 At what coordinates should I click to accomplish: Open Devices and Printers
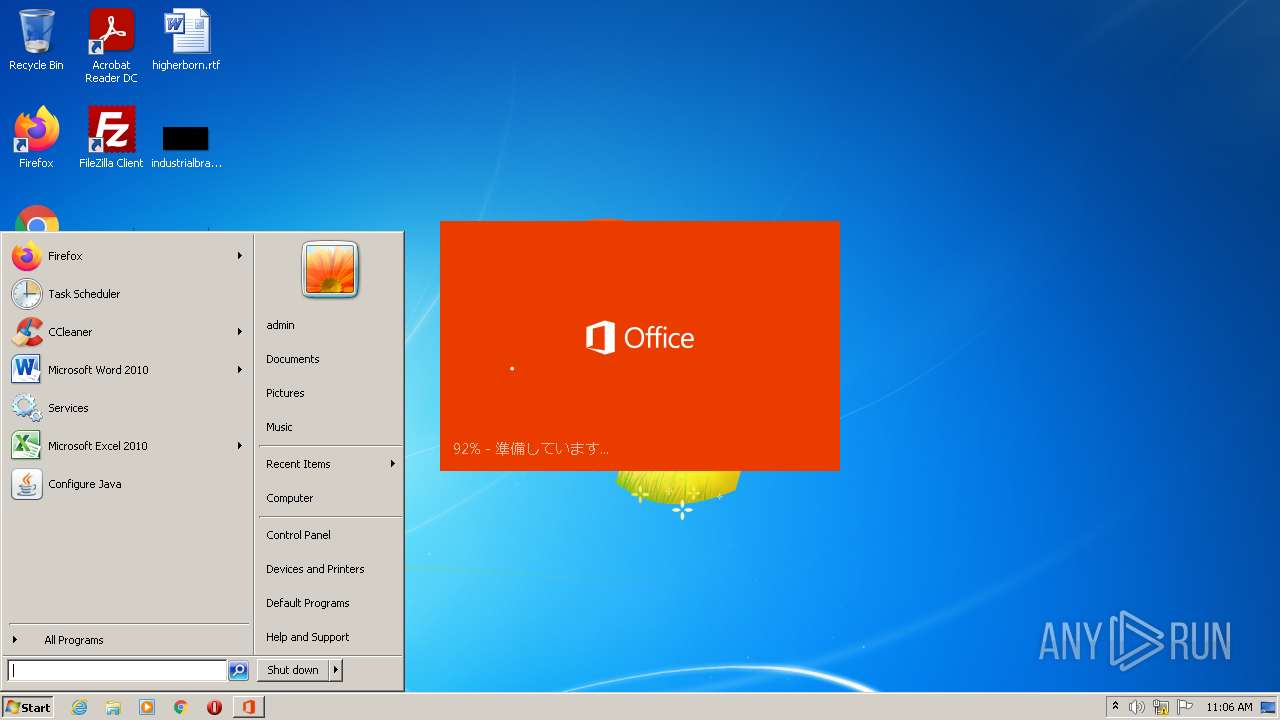coord(315,569)
